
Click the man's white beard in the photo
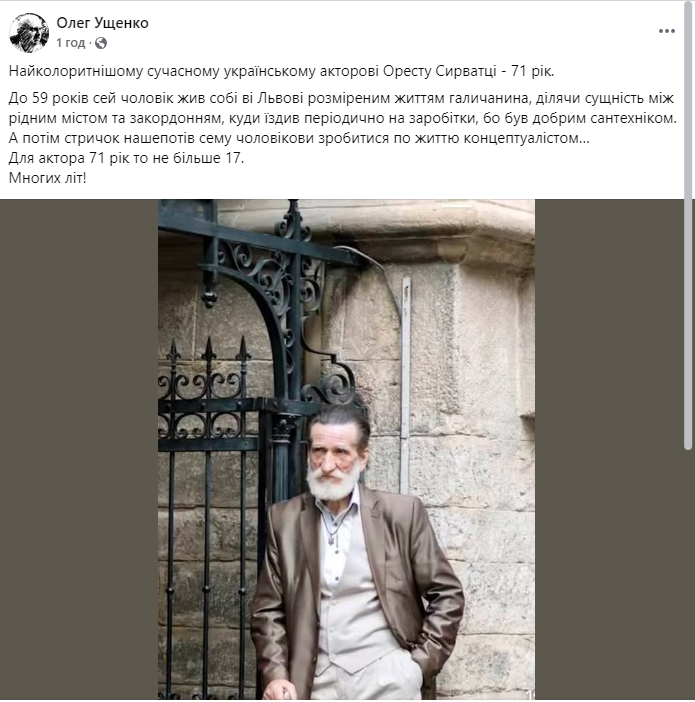333,483
